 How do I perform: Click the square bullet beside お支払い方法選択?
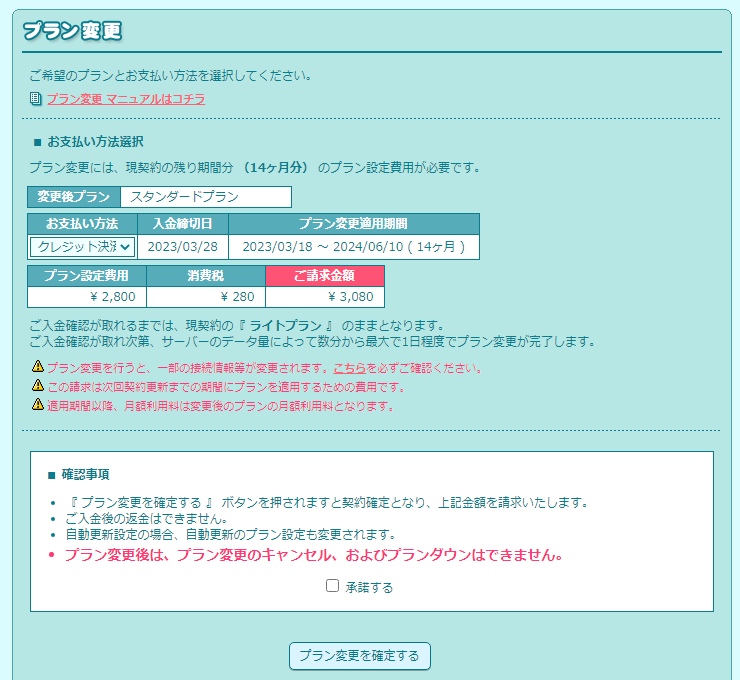pyautogui.click(x=37, y=142)
